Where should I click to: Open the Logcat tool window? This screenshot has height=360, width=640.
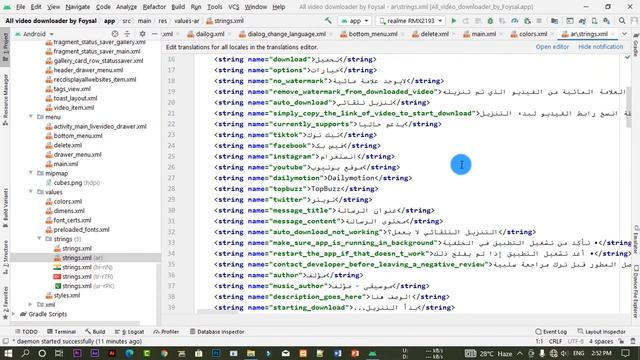(x=129, y=332)
